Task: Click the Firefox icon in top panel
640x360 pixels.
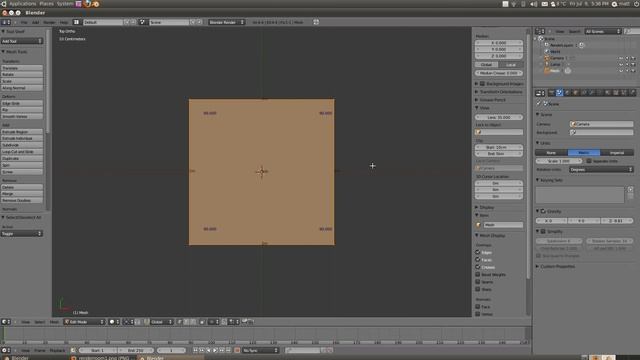Action: [x=87, y=4]
